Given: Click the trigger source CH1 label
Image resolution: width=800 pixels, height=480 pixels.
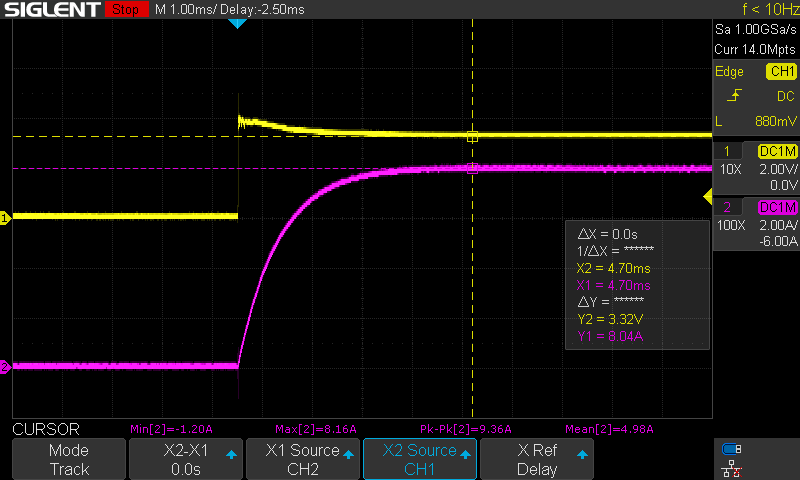Looking at the screenshot, I should click(x=780, y=72).
